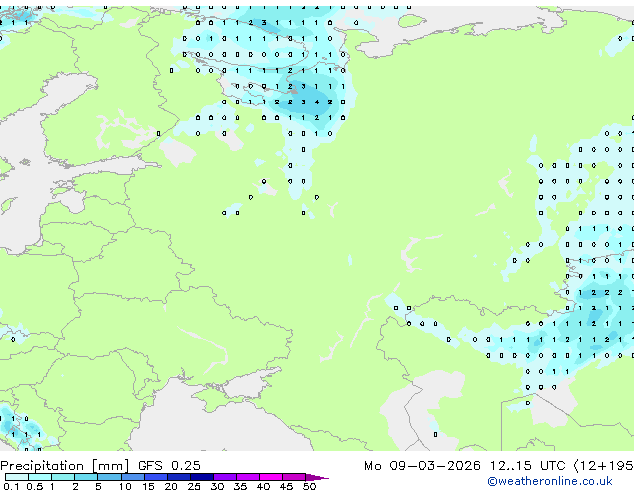Click the 'Precipitation [mm]' title text
The image size is (634, 490).
click(x=65, y=466)
